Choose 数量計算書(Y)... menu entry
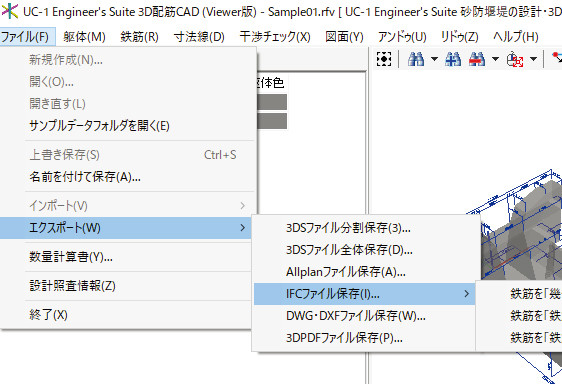 click(x=71, y=257)
